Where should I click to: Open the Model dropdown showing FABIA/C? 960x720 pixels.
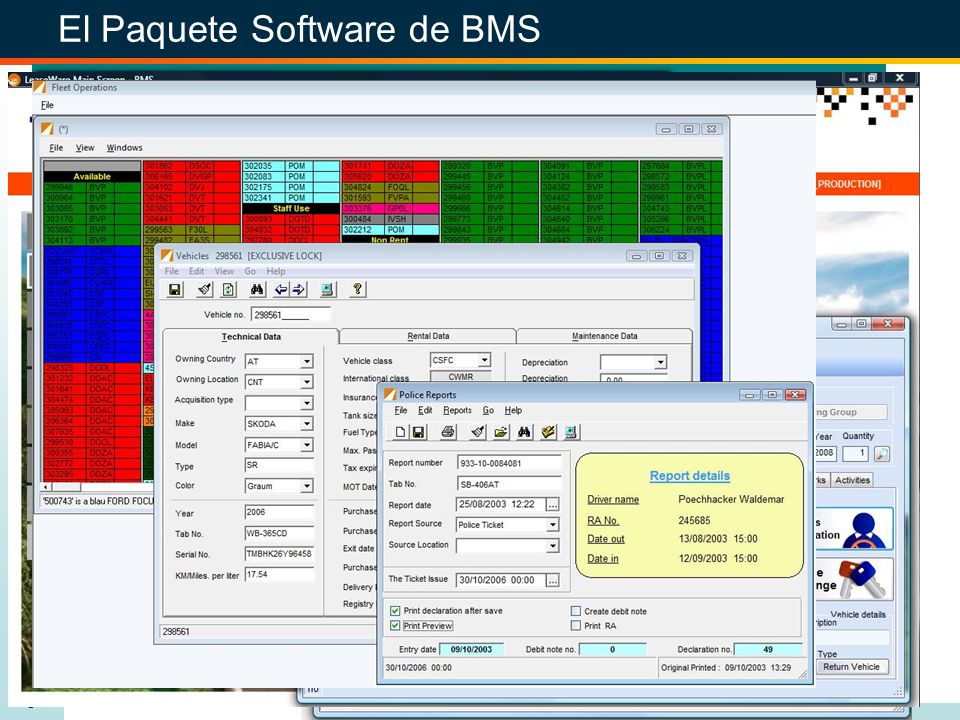307,445
